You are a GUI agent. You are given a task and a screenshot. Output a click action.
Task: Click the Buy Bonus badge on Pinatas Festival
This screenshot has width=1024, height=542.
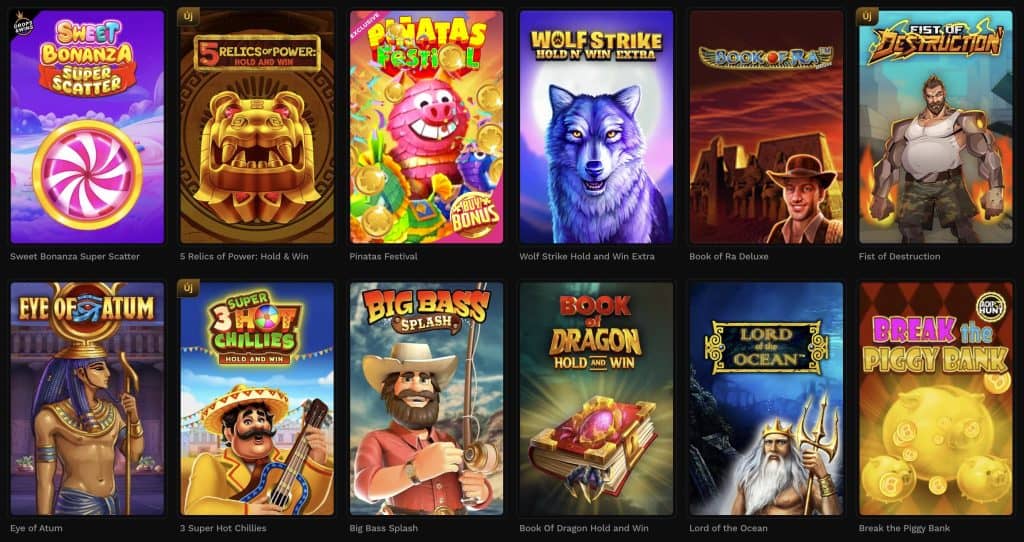pyautogui.click(x=475, y=215)
